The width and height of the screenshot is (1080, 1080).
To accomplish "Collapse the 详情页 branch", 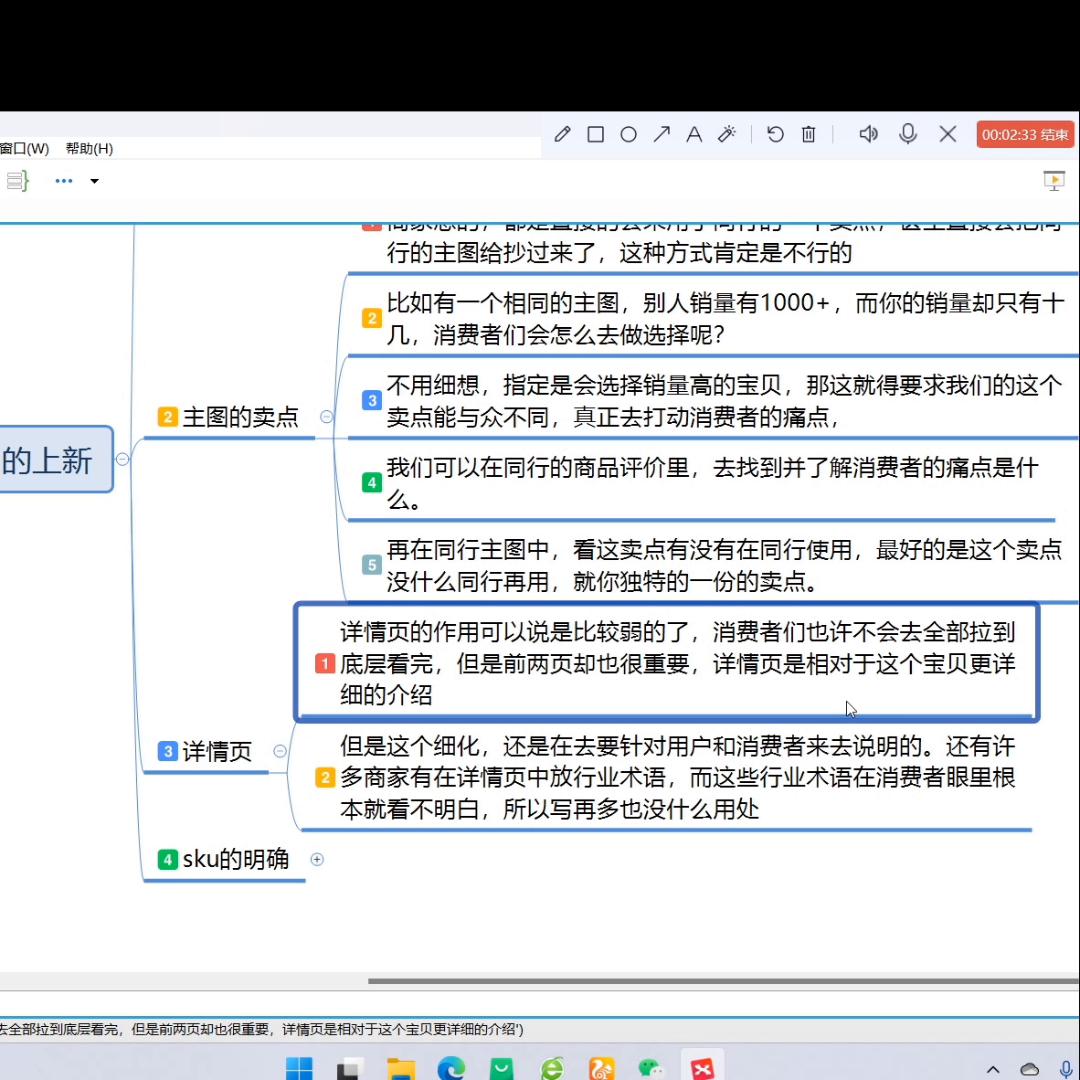I will click(x=279, y=751).
